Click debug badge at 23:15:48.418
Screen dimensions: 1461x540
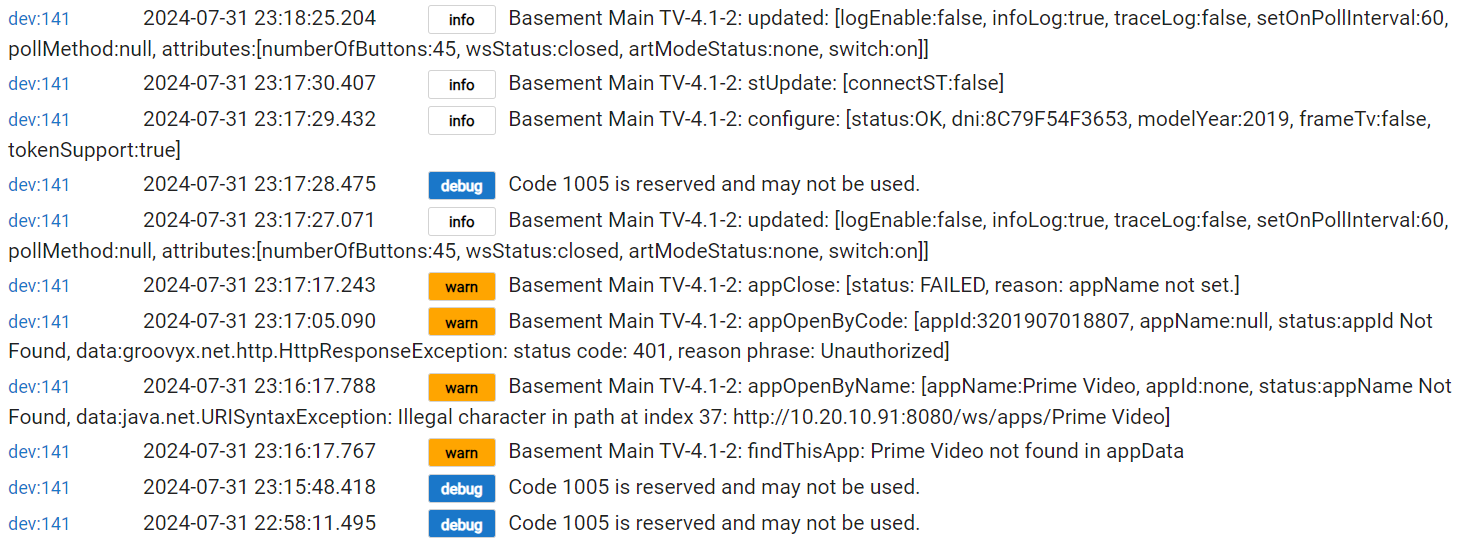tap(462, 489)
